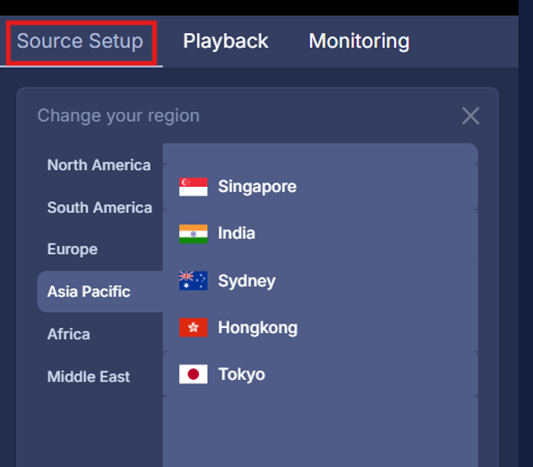The height and width of the screenshot is (467, 533).
Task: Pick the India region option
Action: click(320, 234)
